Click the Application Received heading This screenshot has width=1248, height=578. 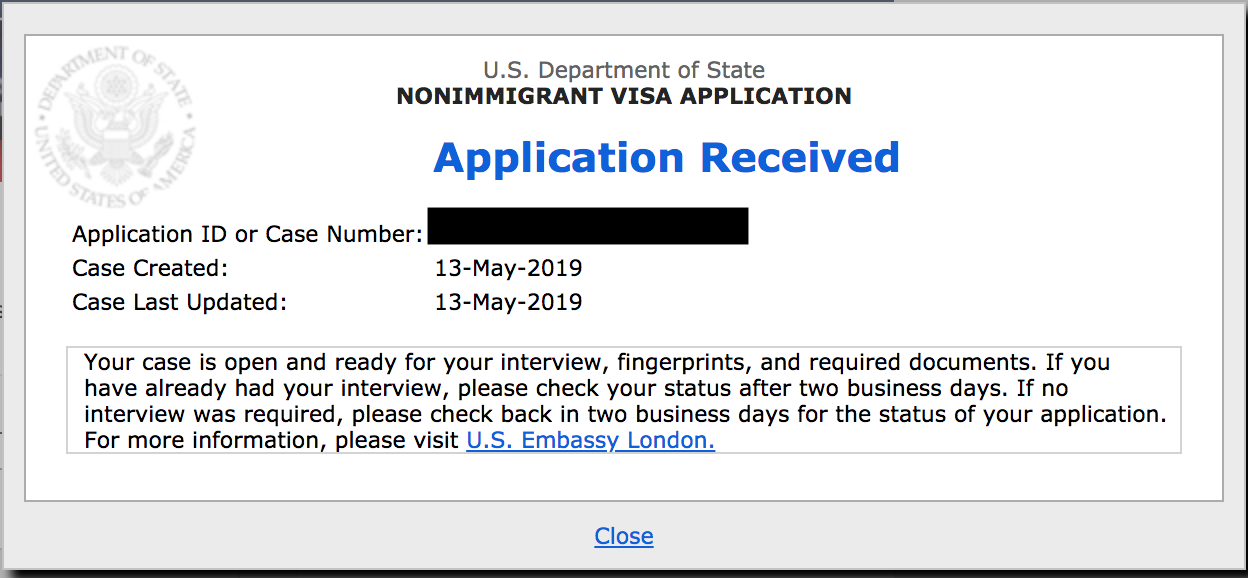pos(667,158)
